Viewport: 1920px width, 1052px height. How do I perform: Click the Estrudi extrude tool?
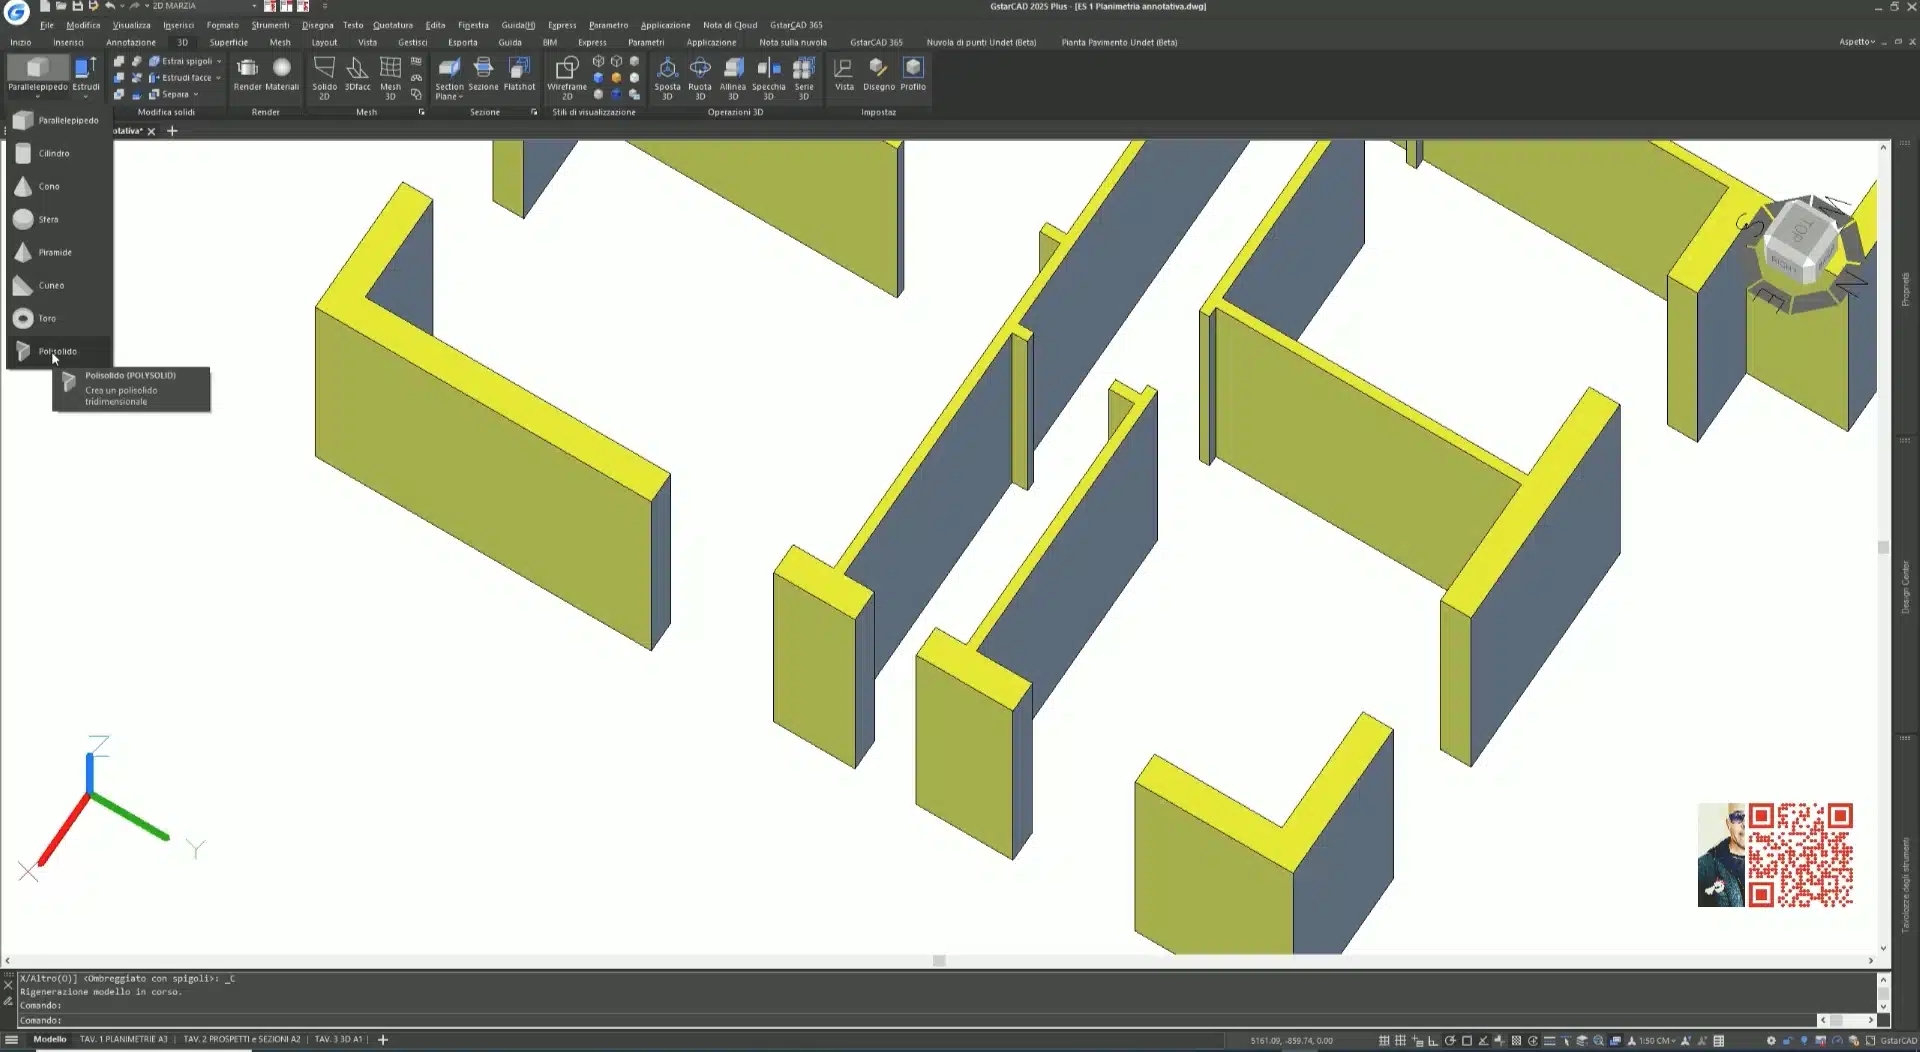pos(86,74)
